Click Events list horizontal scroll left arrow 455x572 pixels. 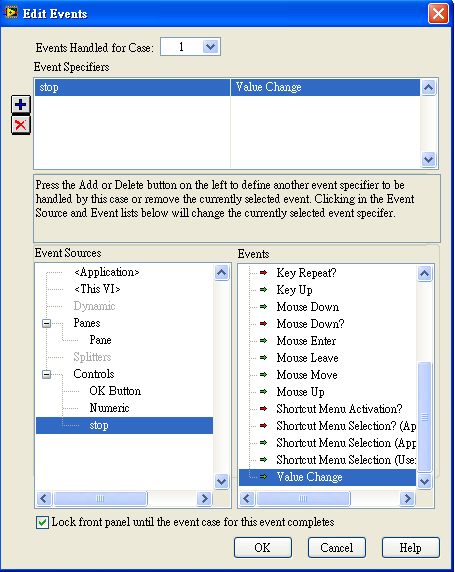247,499
